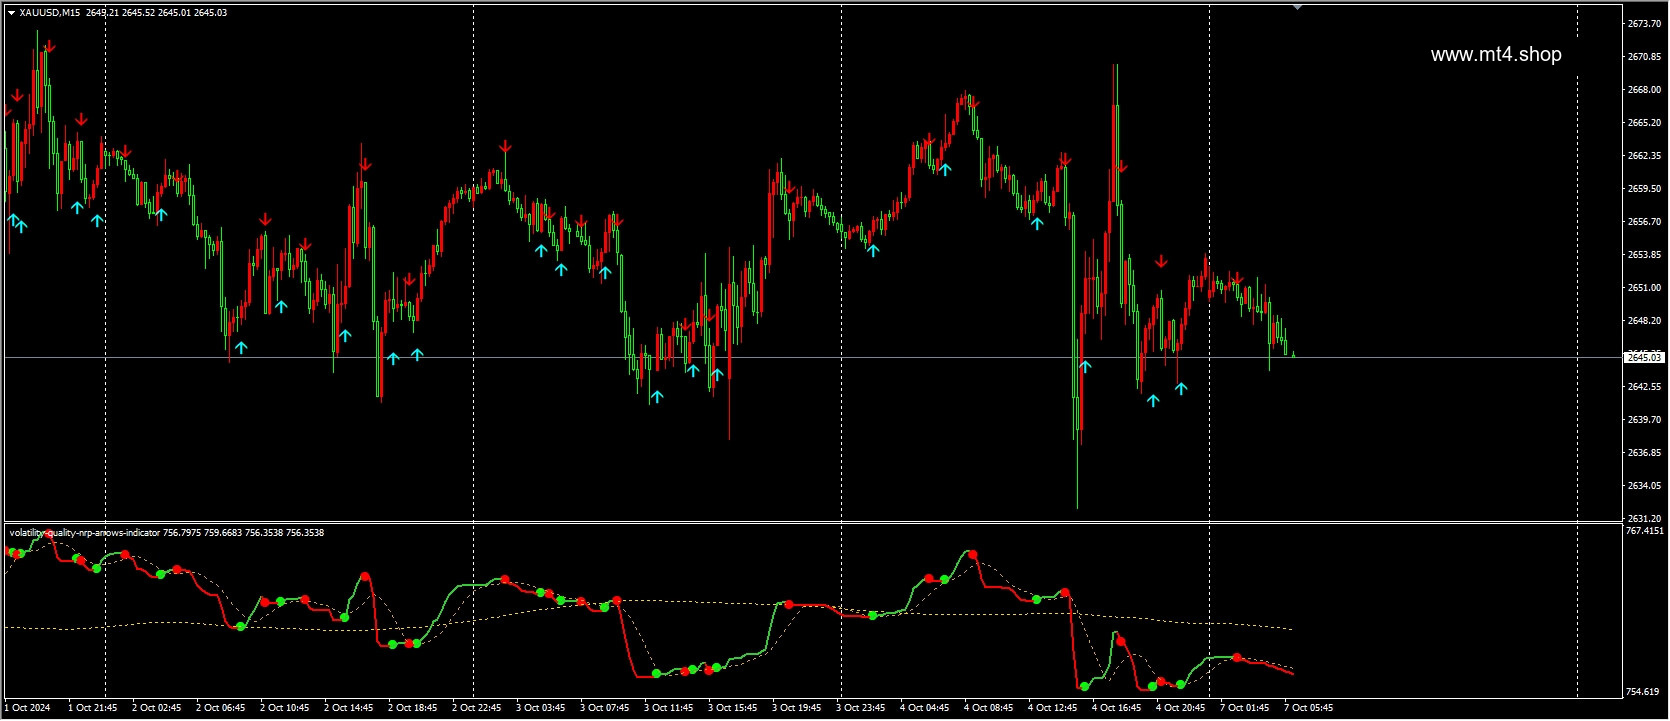Click the 2642.55 price scale value

point(1644,387)
